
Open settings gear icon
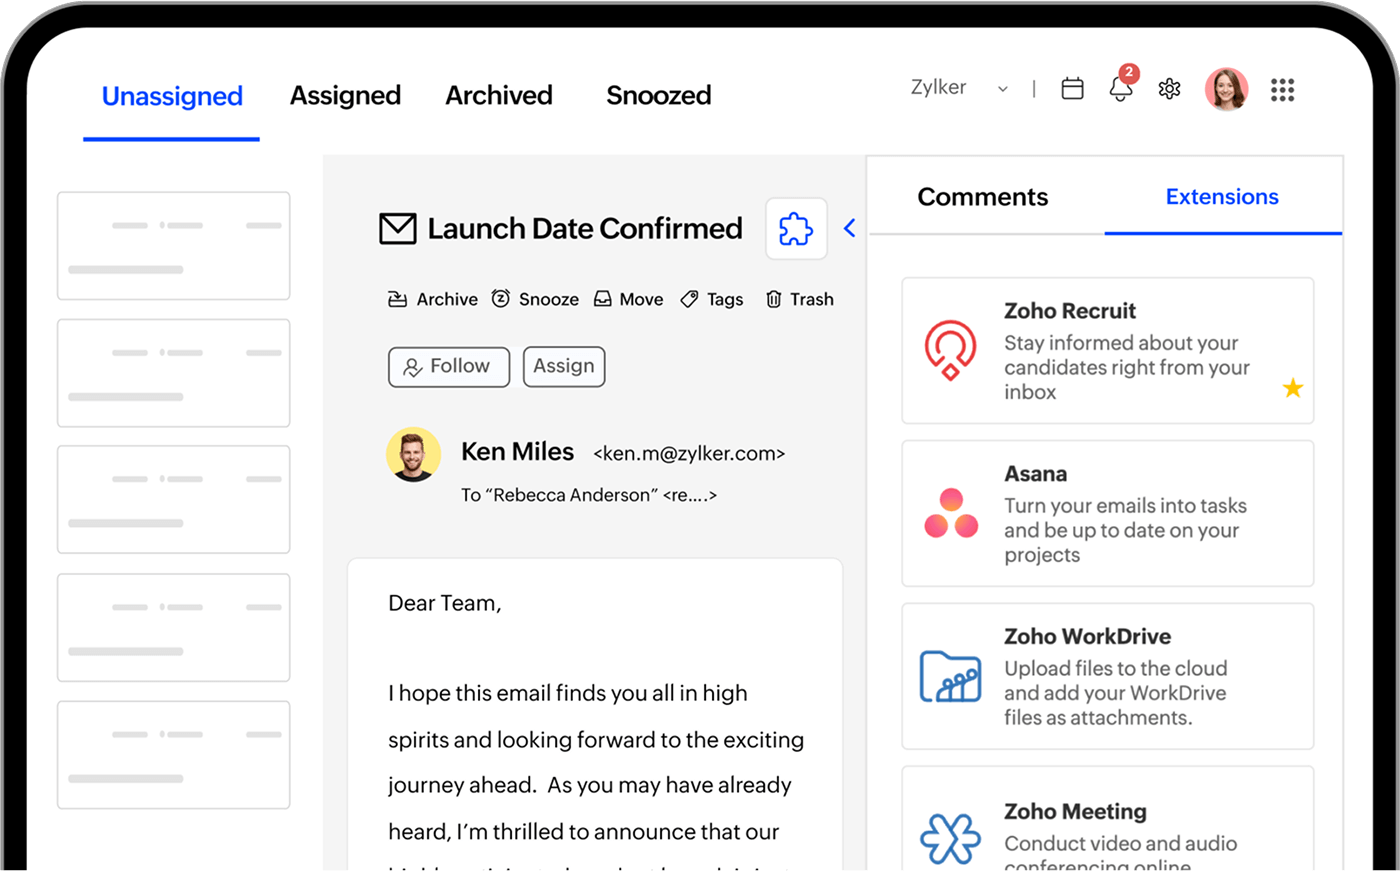(1169, 89)
